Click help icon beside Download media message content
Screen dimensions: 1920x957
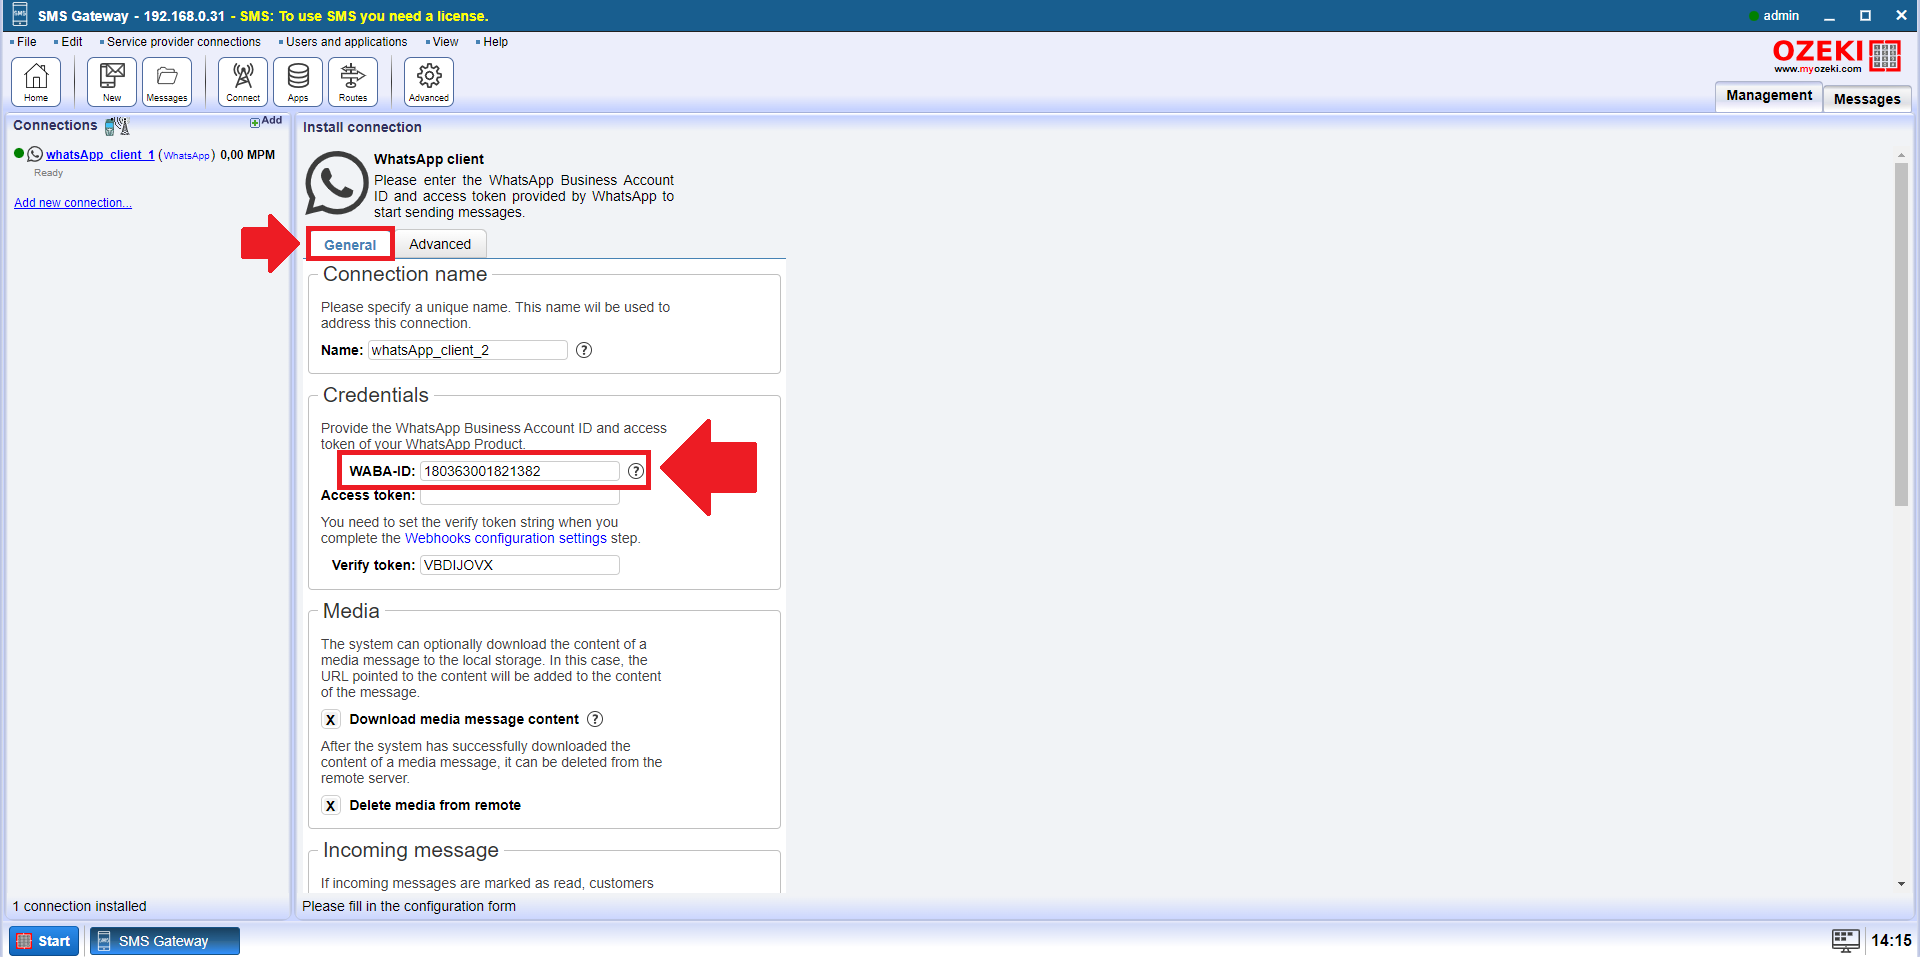[x=595, y=719]
